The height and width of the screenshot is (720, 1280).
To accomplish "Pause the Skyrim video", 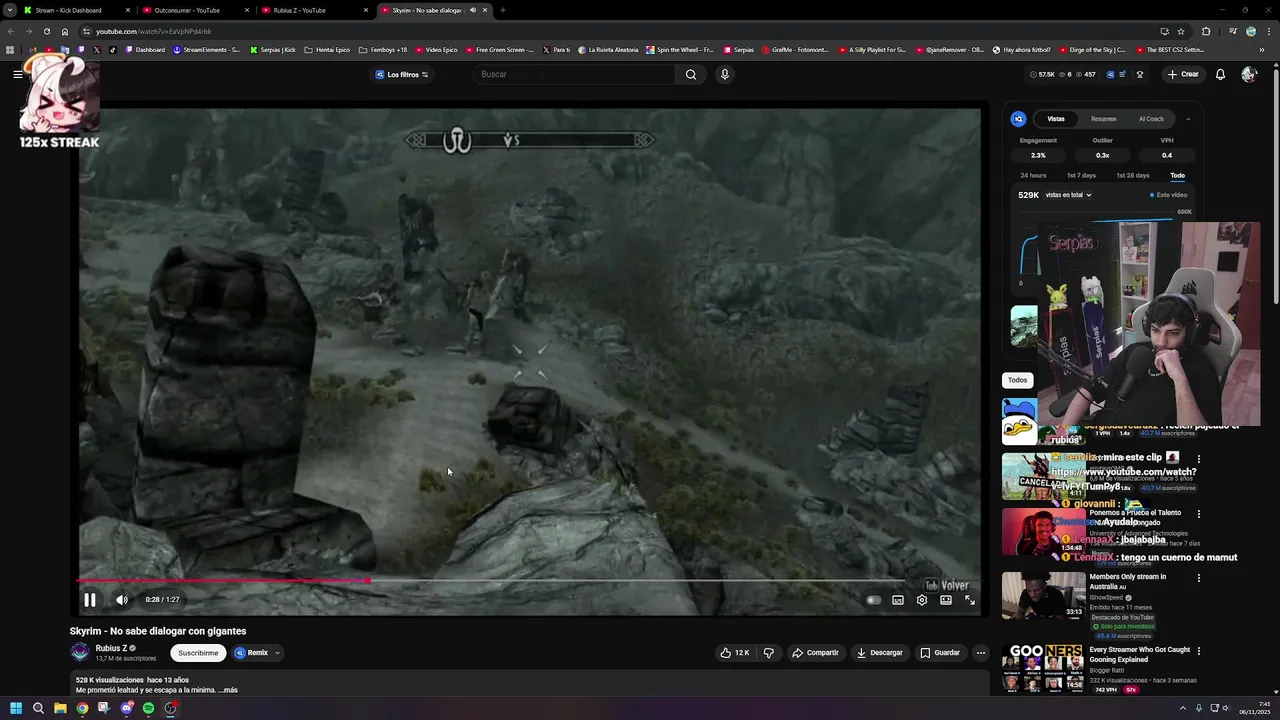I will 89,600.
